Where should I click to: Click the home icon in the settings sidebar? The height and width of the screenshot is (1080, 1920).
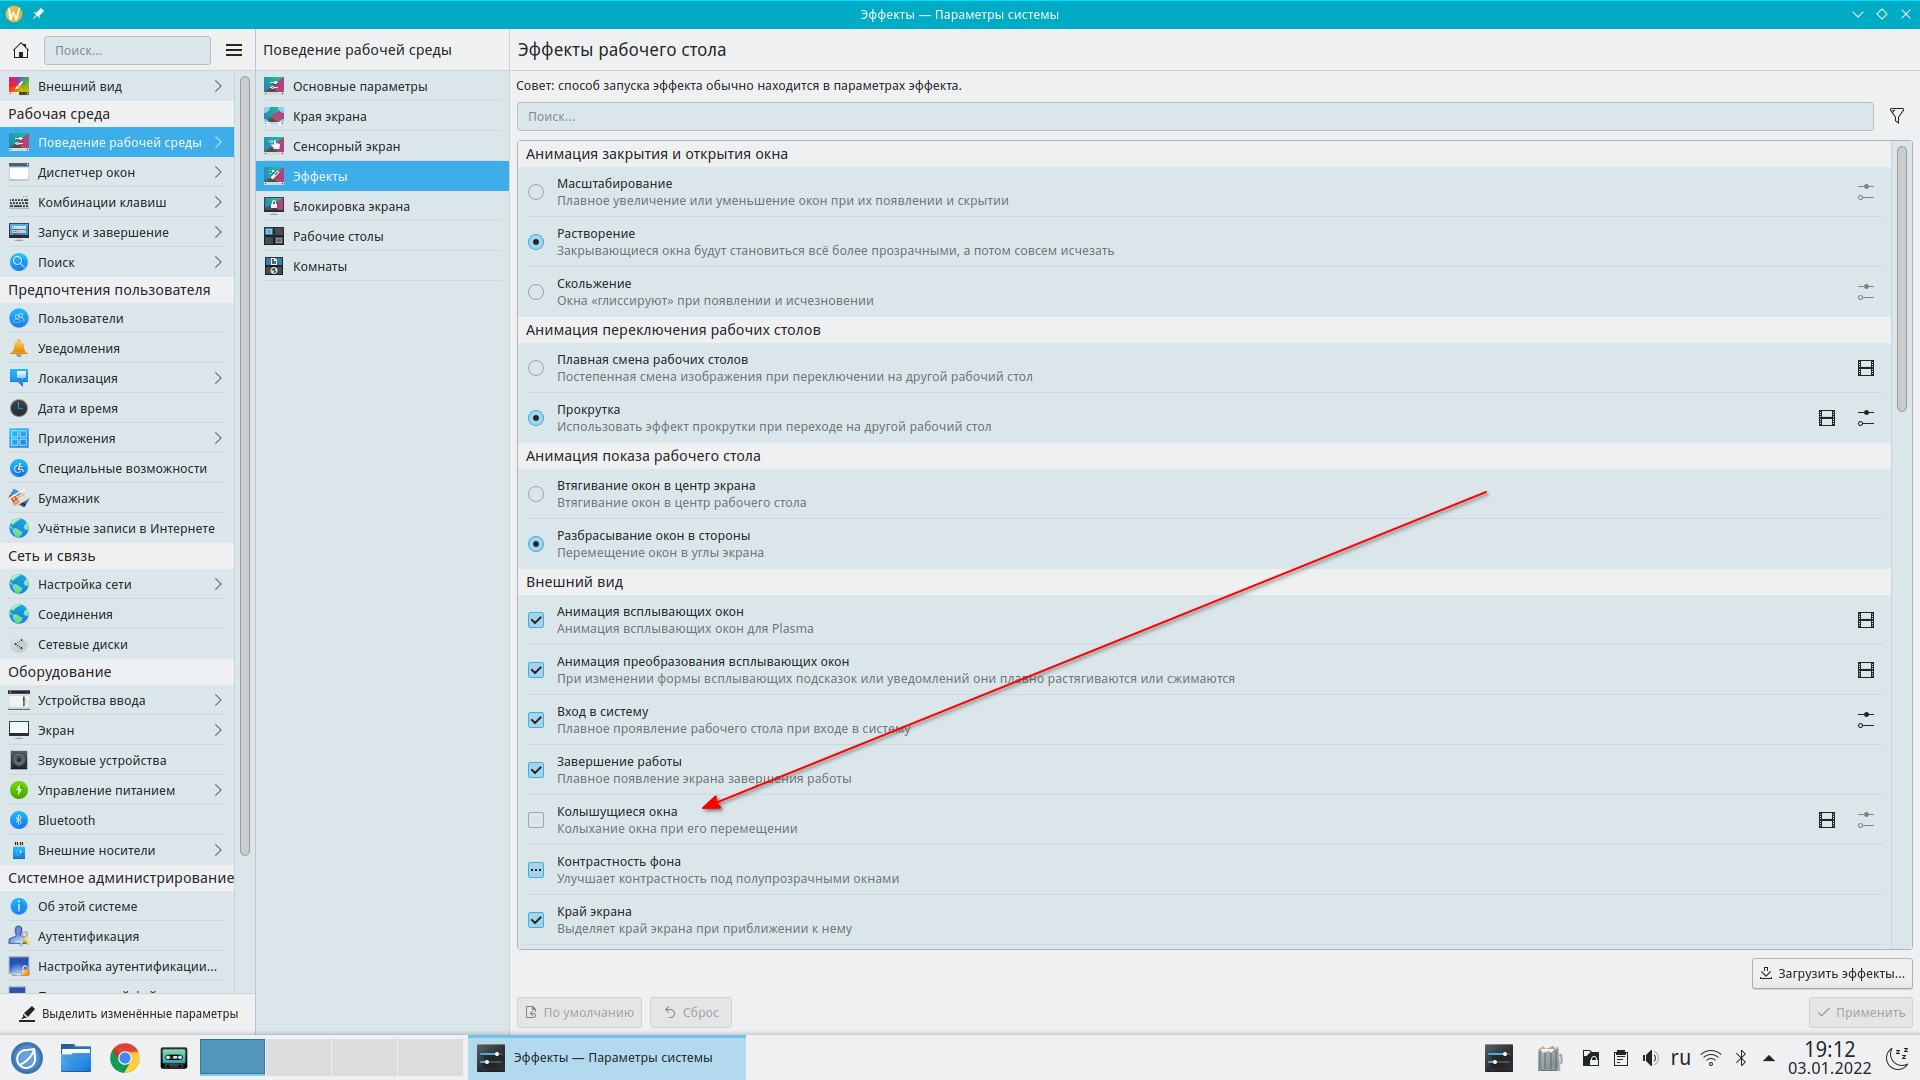20,50
